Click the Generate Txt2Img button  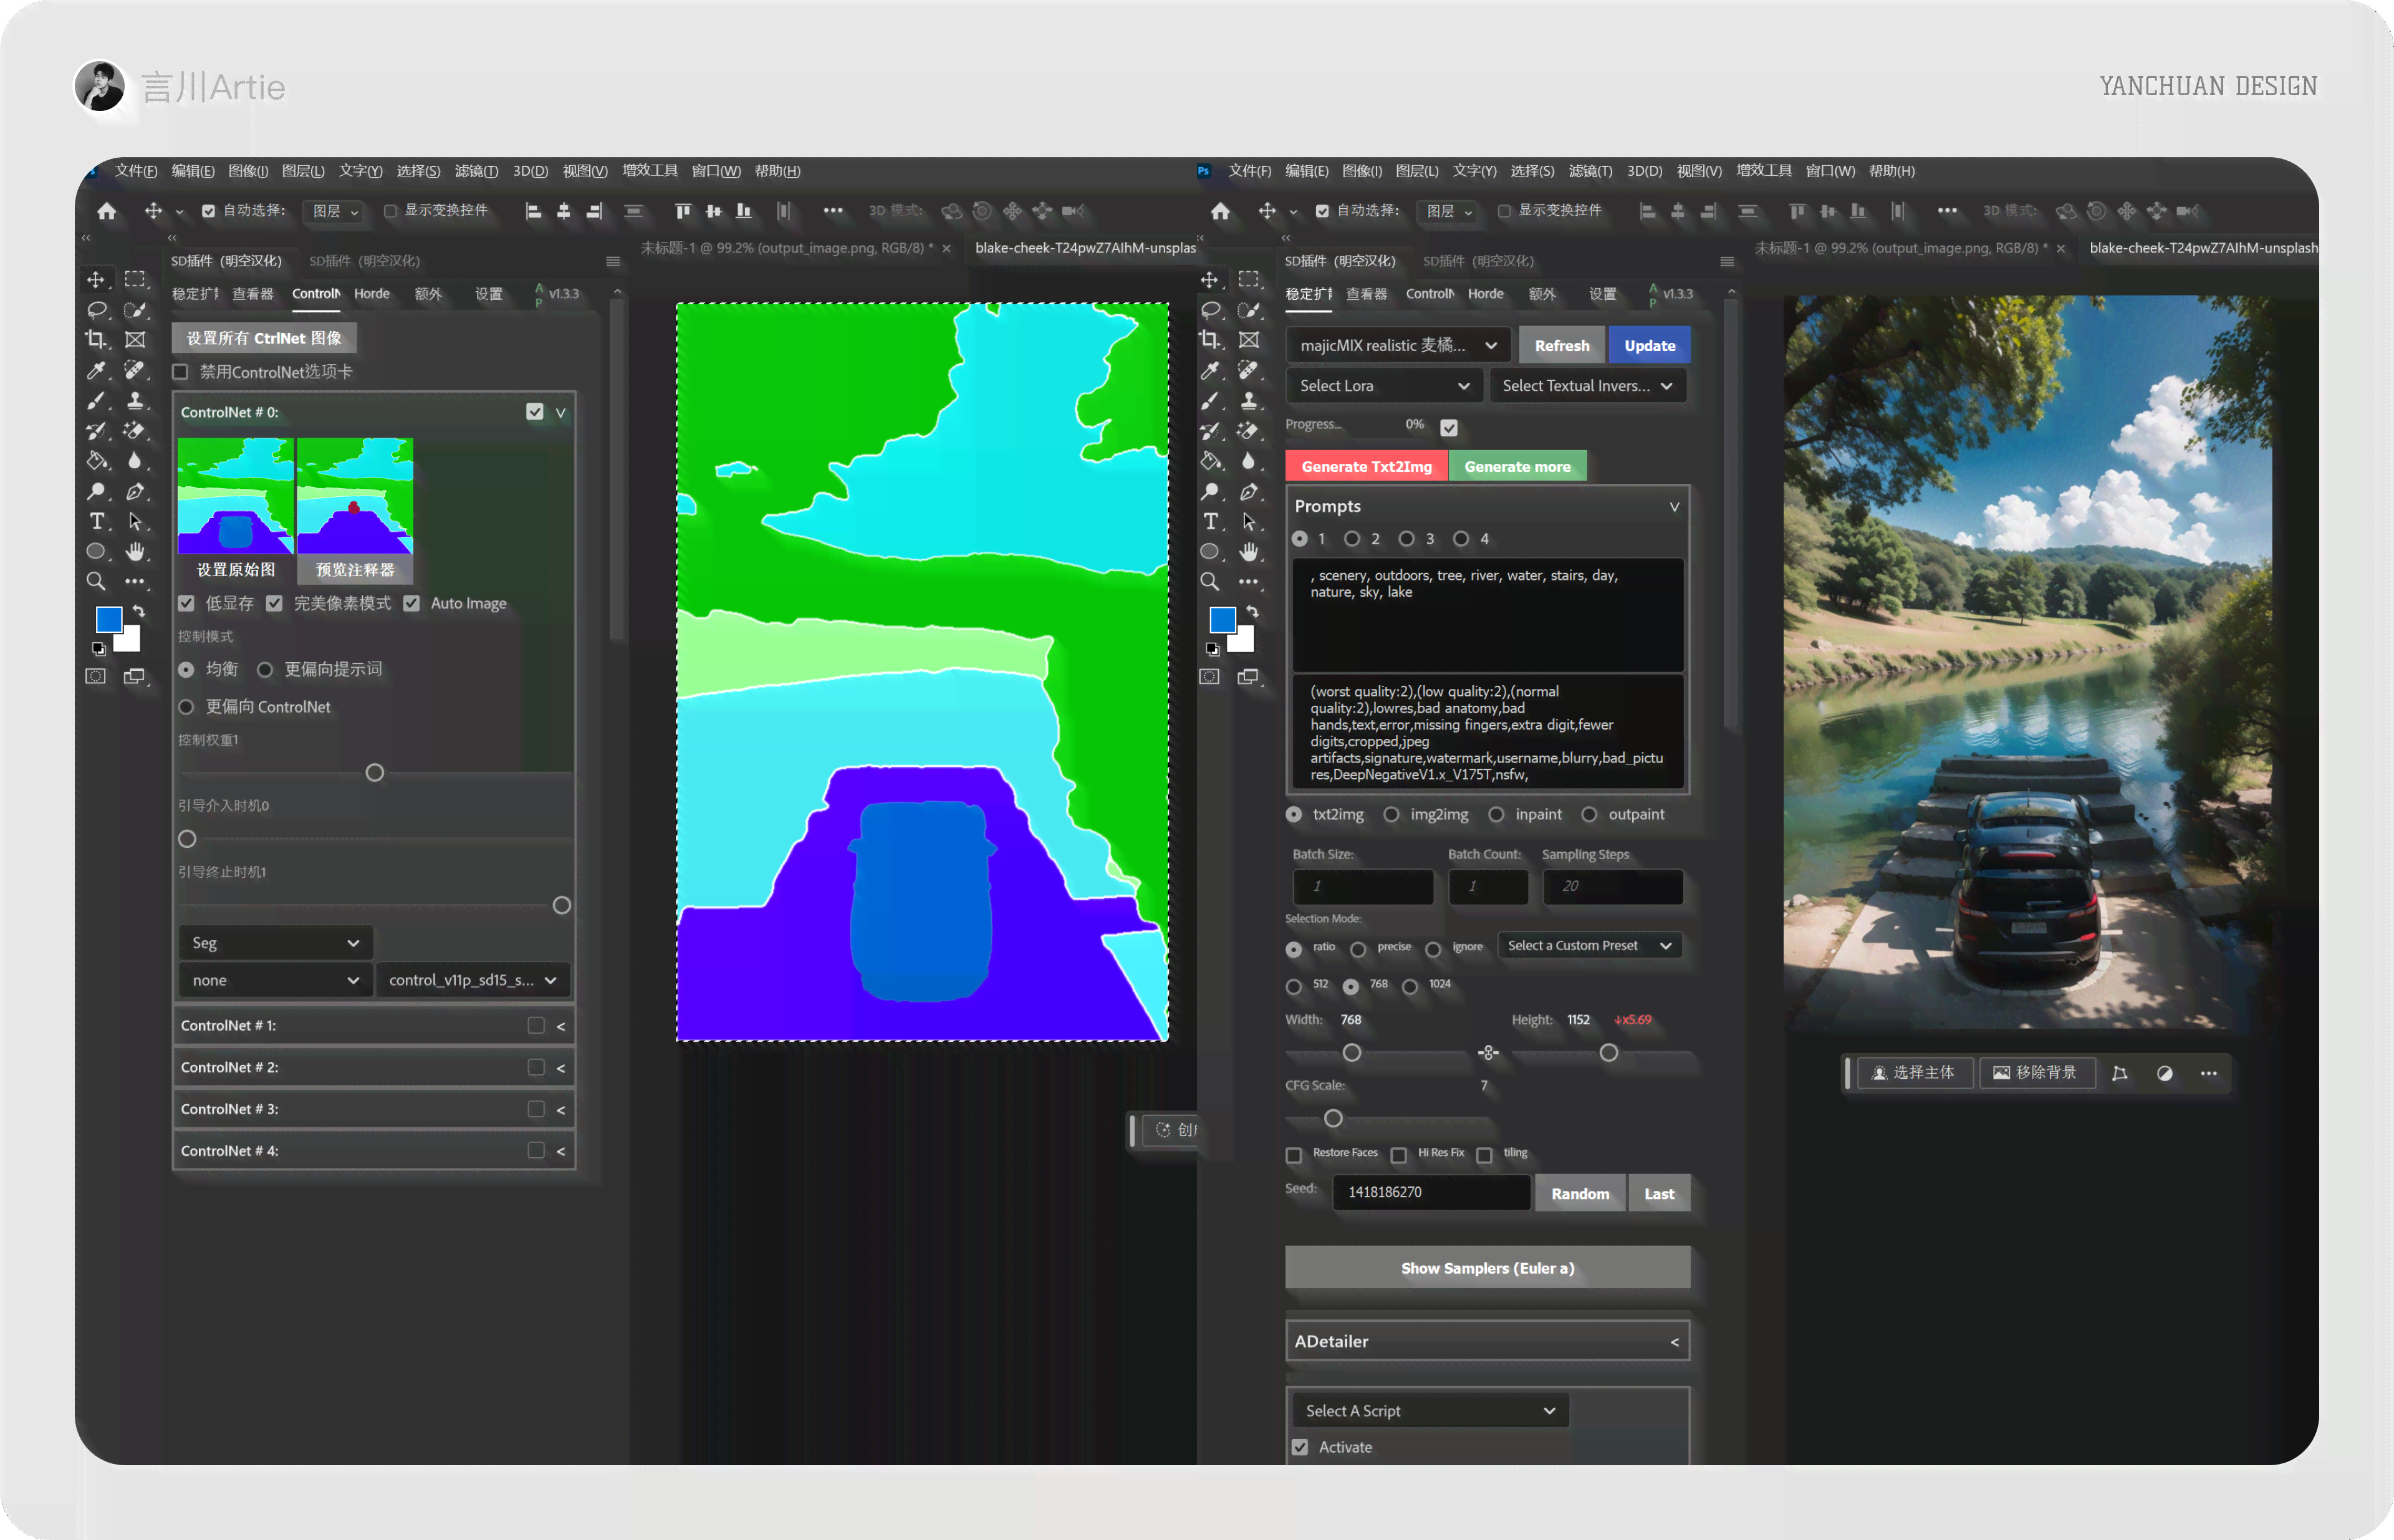point(1366,467)
